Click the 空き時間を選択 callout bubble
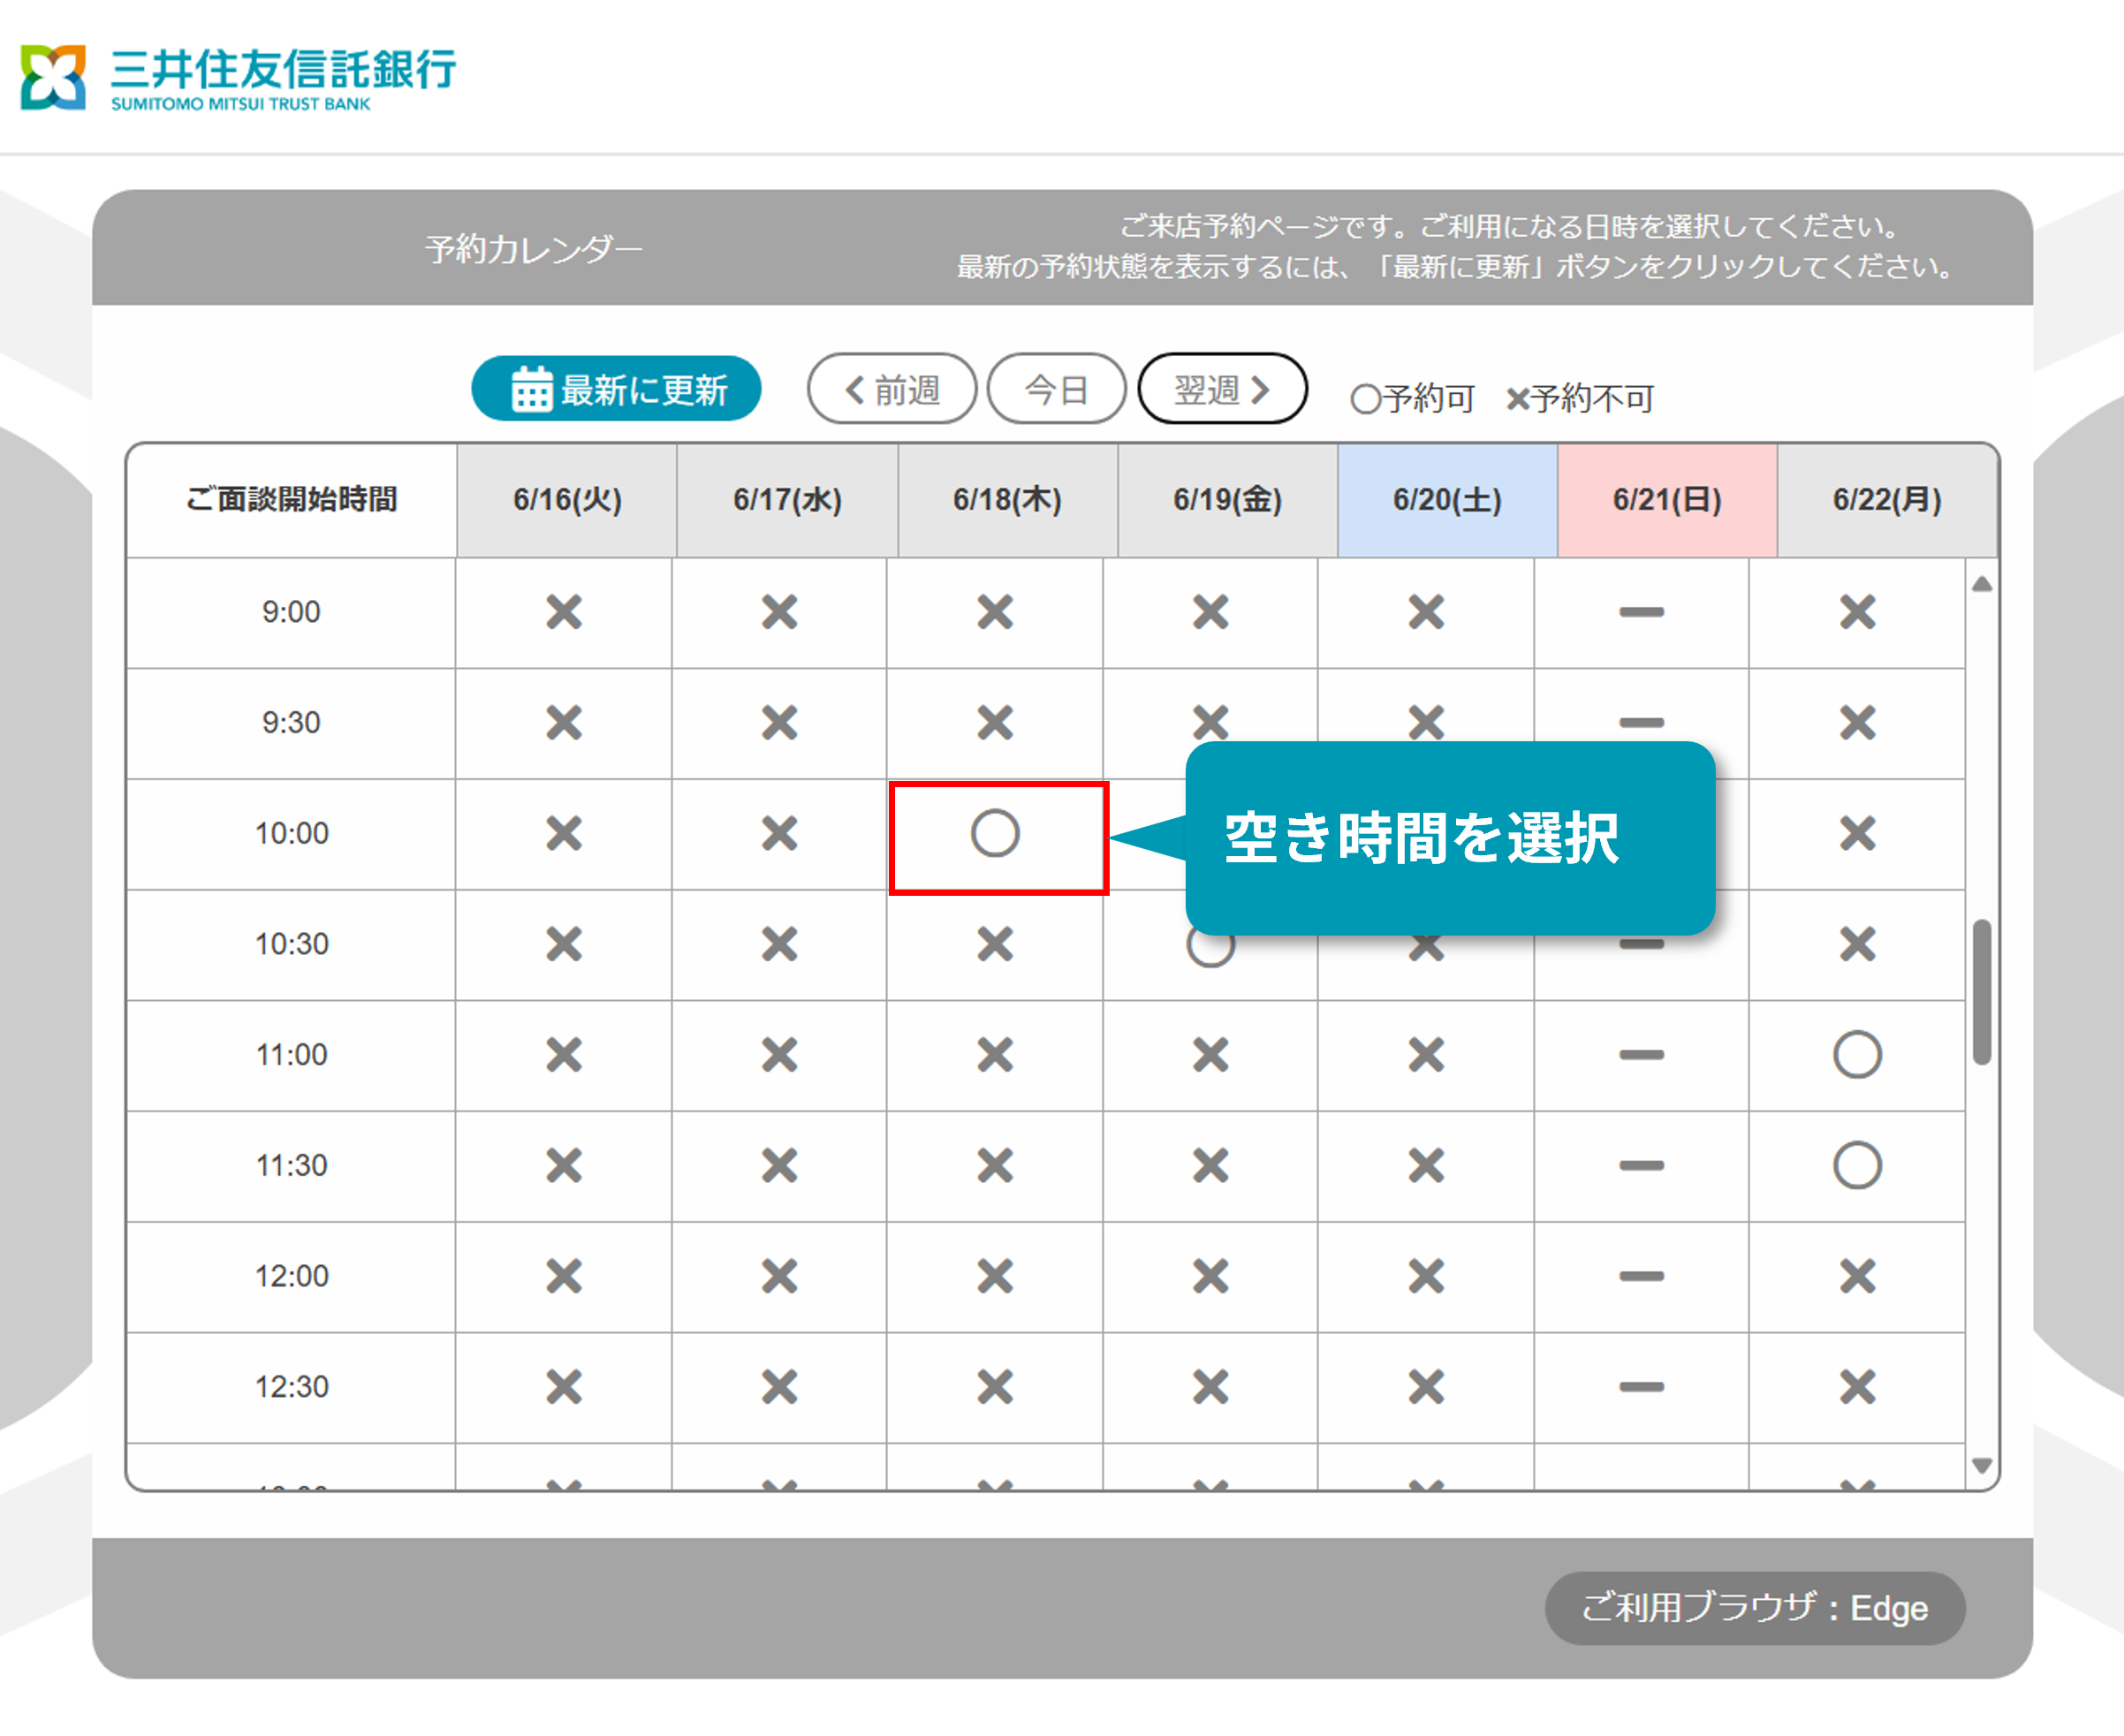Screen dimensions: 2124x1736 click(1450, 838)
